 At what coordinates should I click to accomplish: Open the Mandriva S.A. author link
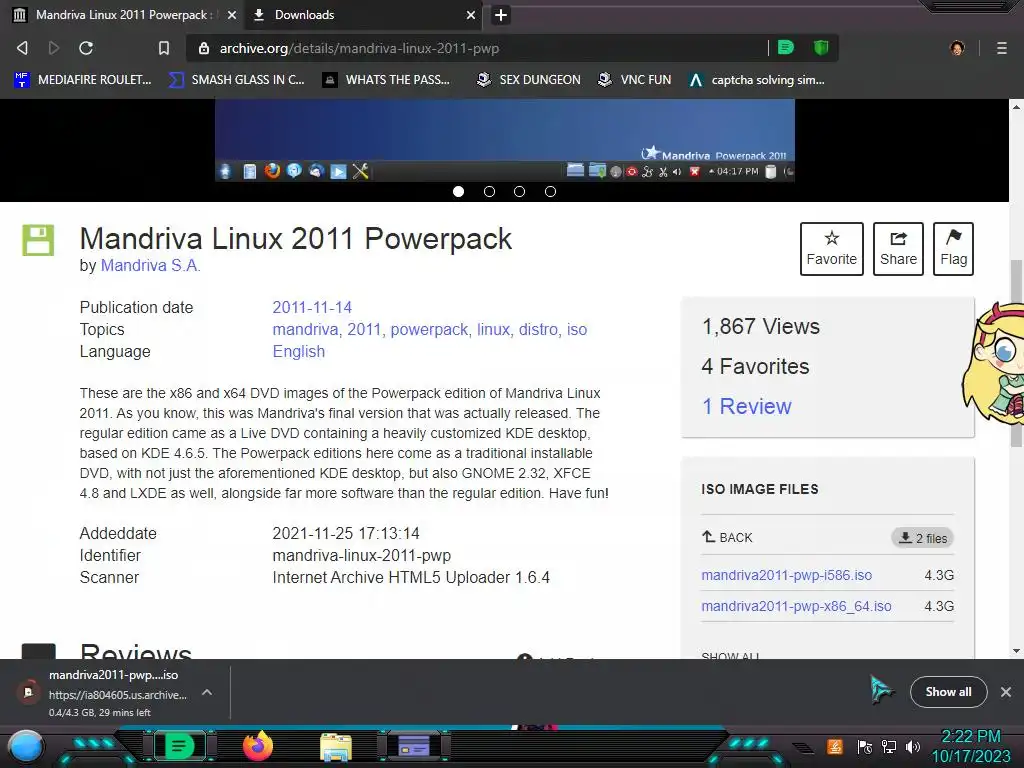point(150,265)
